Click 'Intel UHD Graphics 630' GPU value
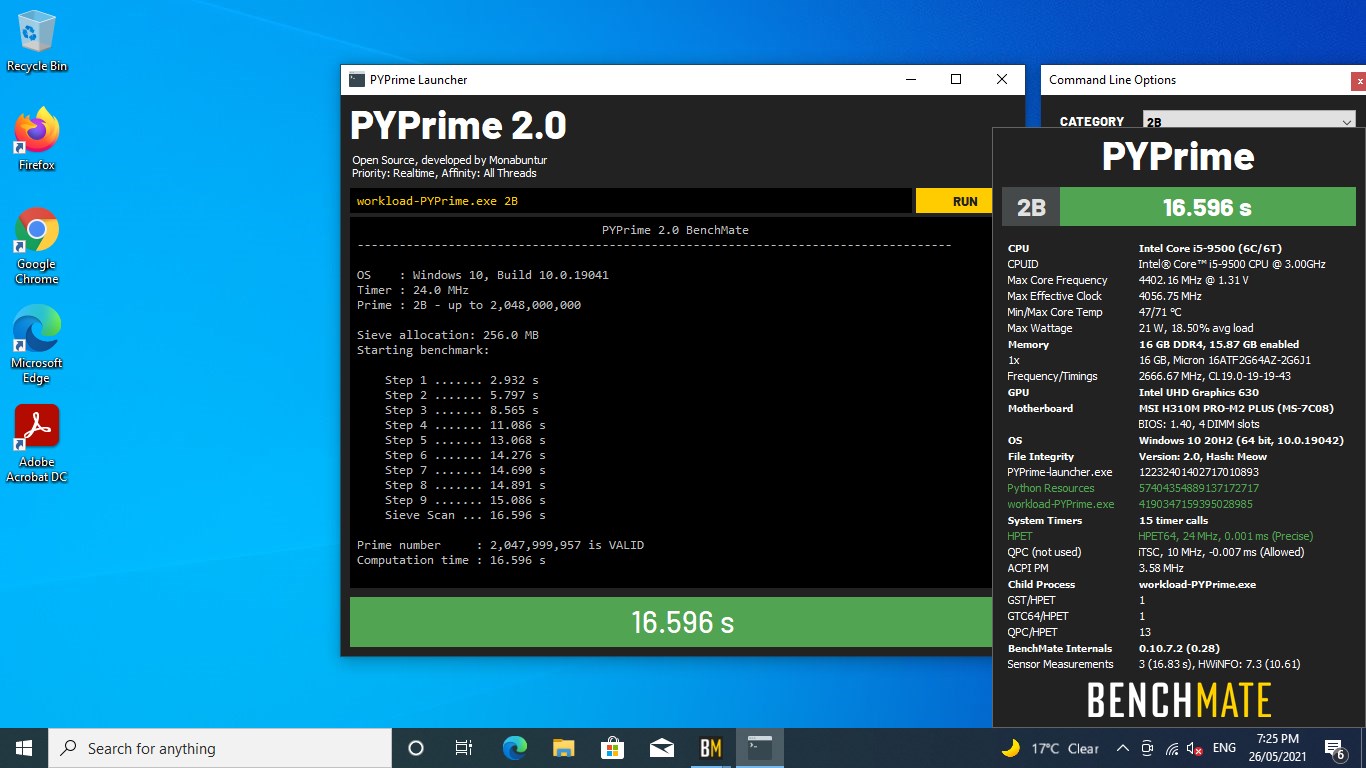Screen dimensions: 1366x768 (x=1199, y=392)
